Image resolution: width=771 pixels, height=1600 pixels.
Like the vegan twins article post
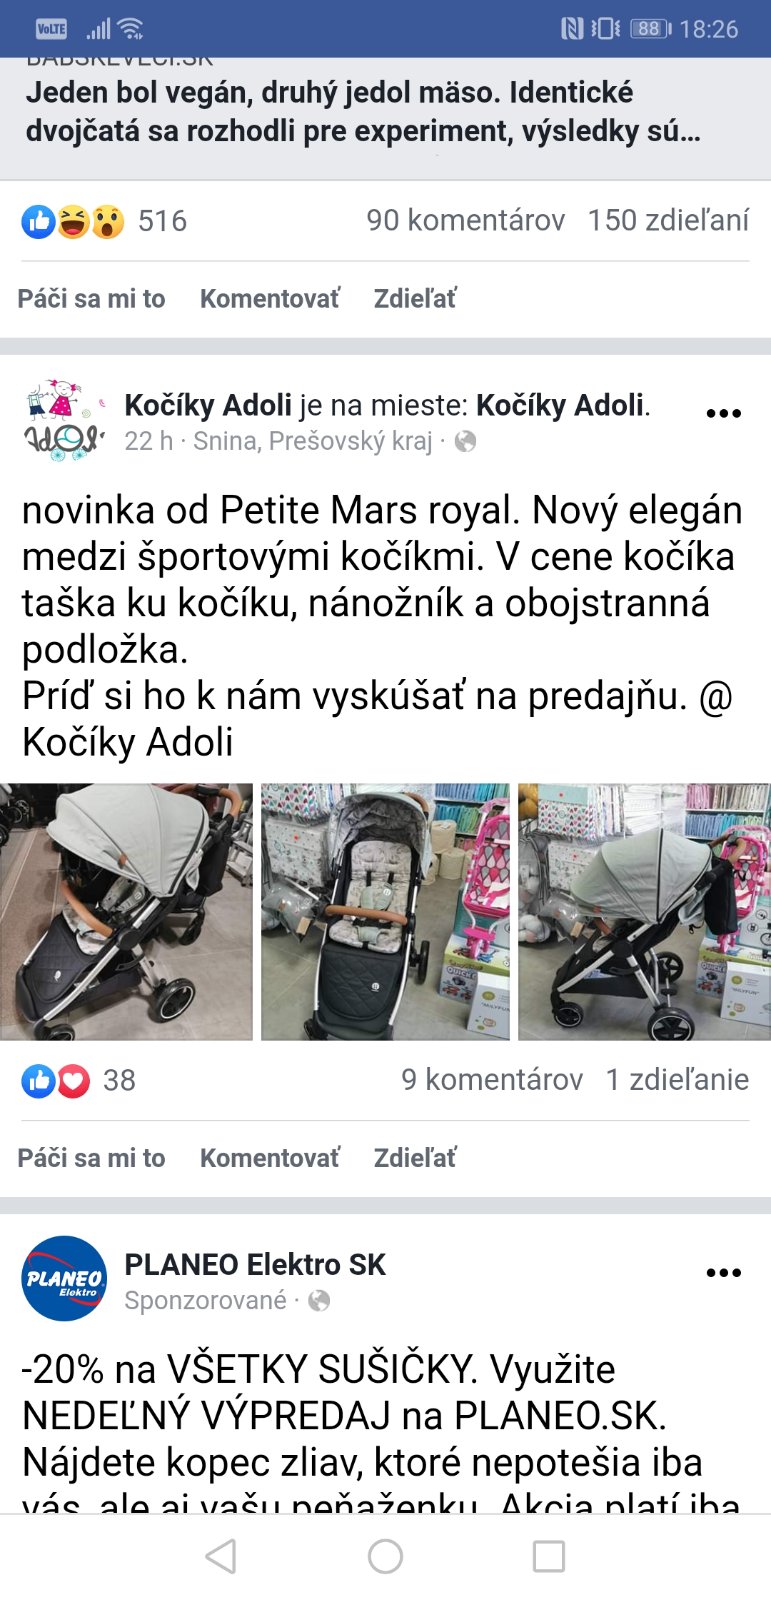[x=91, y=298]
